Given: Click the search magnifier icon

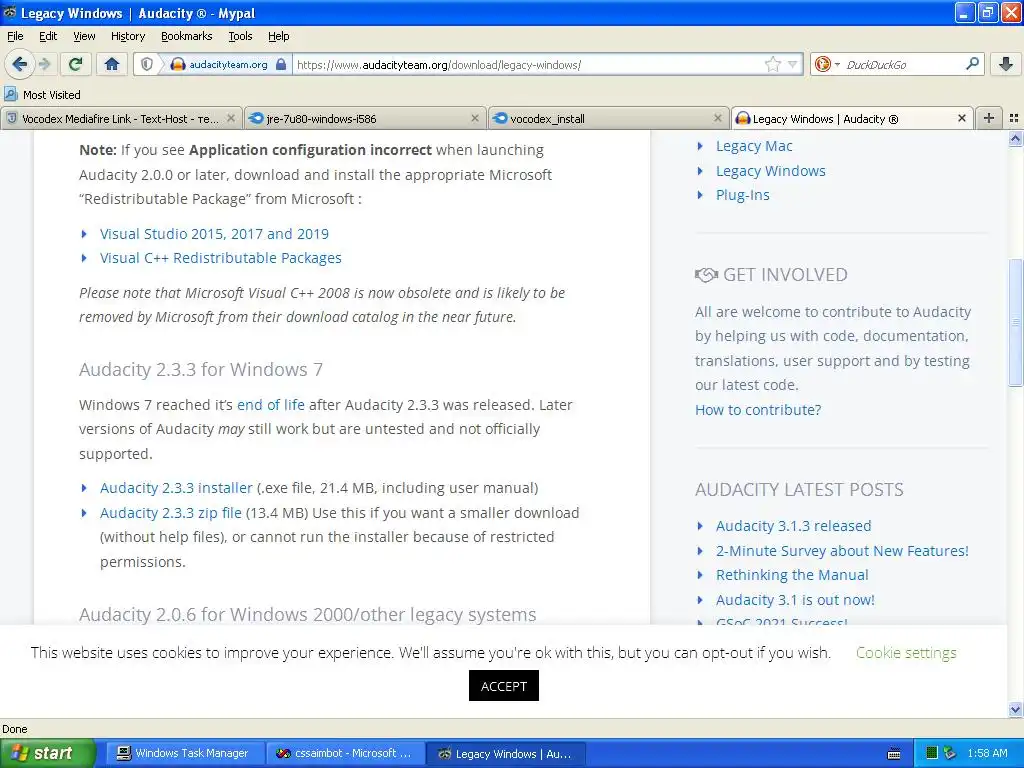Looking at the screenshot, I should coord(972,64).
